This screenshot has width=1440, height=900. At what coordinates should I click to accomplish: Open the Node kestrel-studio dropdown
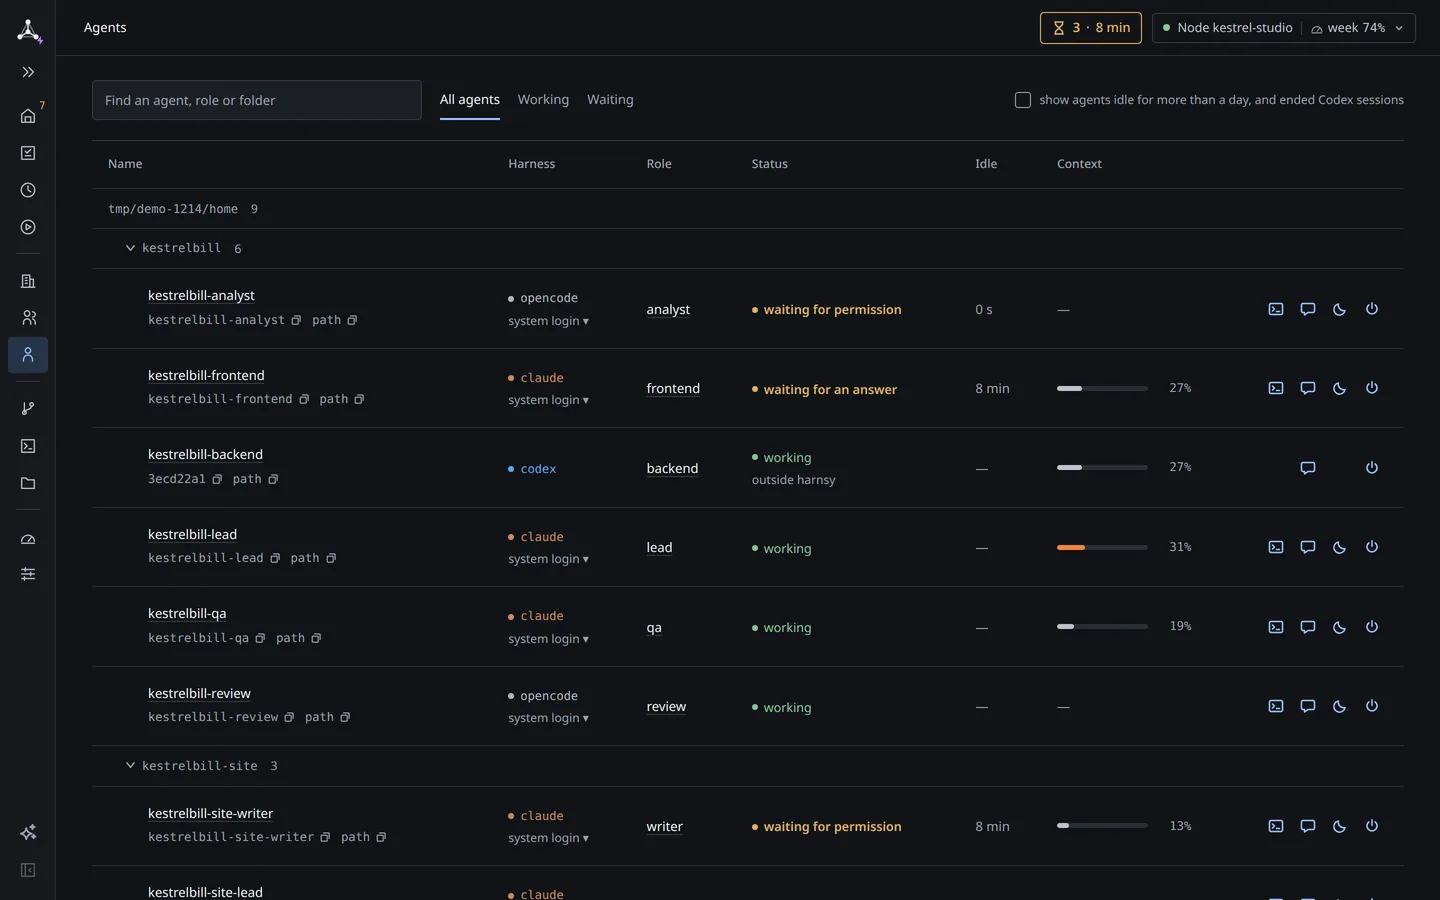coord(1284,28)
